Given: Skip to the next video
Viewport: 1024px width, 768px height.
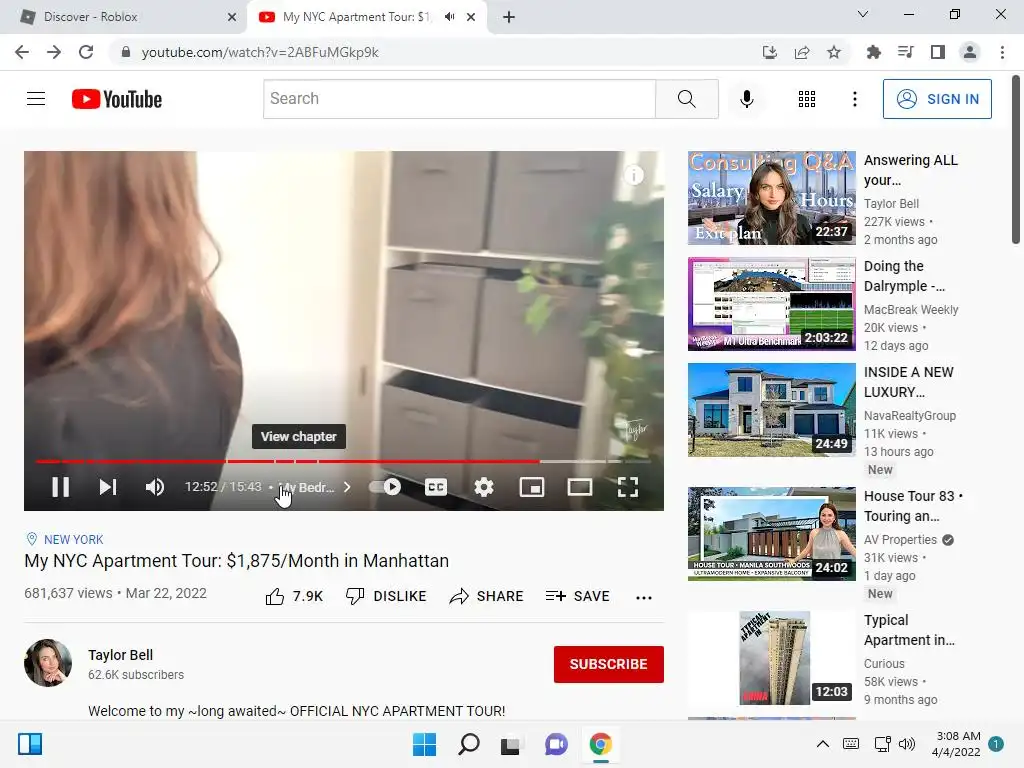Looking at the screenshot, I should (x=108, y=487).
